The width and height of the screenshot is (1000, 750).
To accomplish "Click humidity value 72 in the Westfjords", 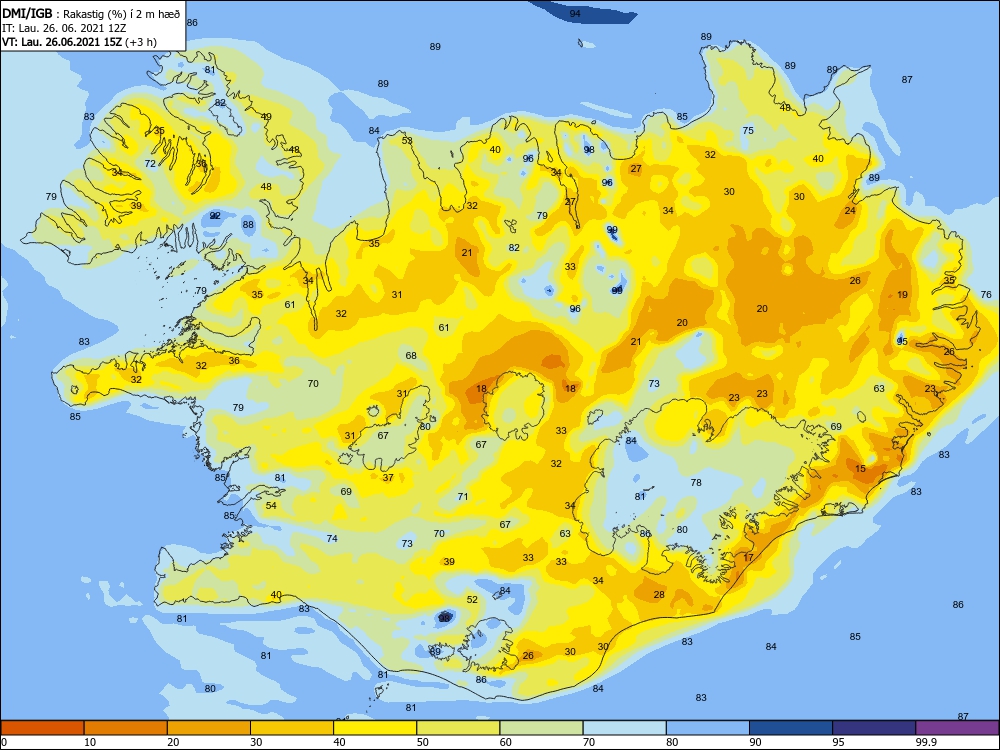I will pos(150,163).
